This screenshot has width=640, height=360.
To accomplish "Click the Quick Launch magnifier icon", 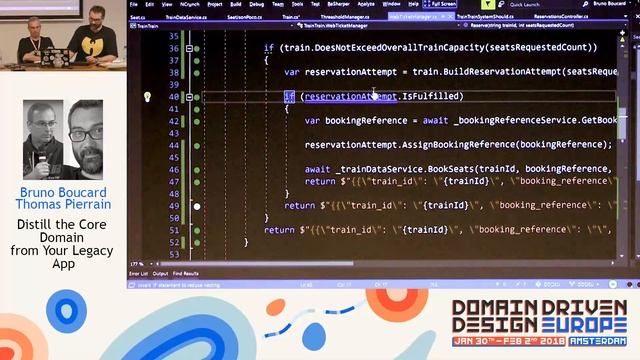I will point(585,4).
